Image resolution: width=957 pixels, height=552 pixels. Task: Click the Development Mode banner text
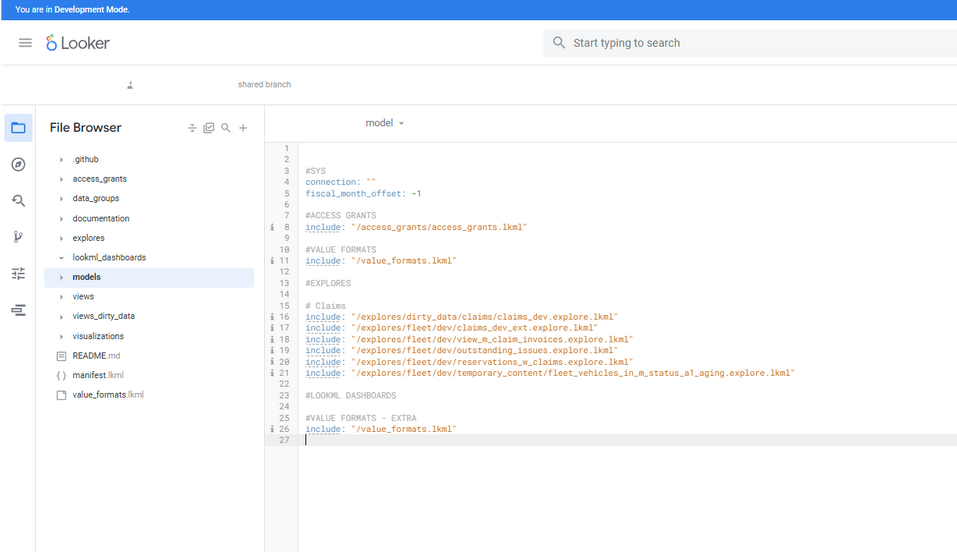pos(72,10)
